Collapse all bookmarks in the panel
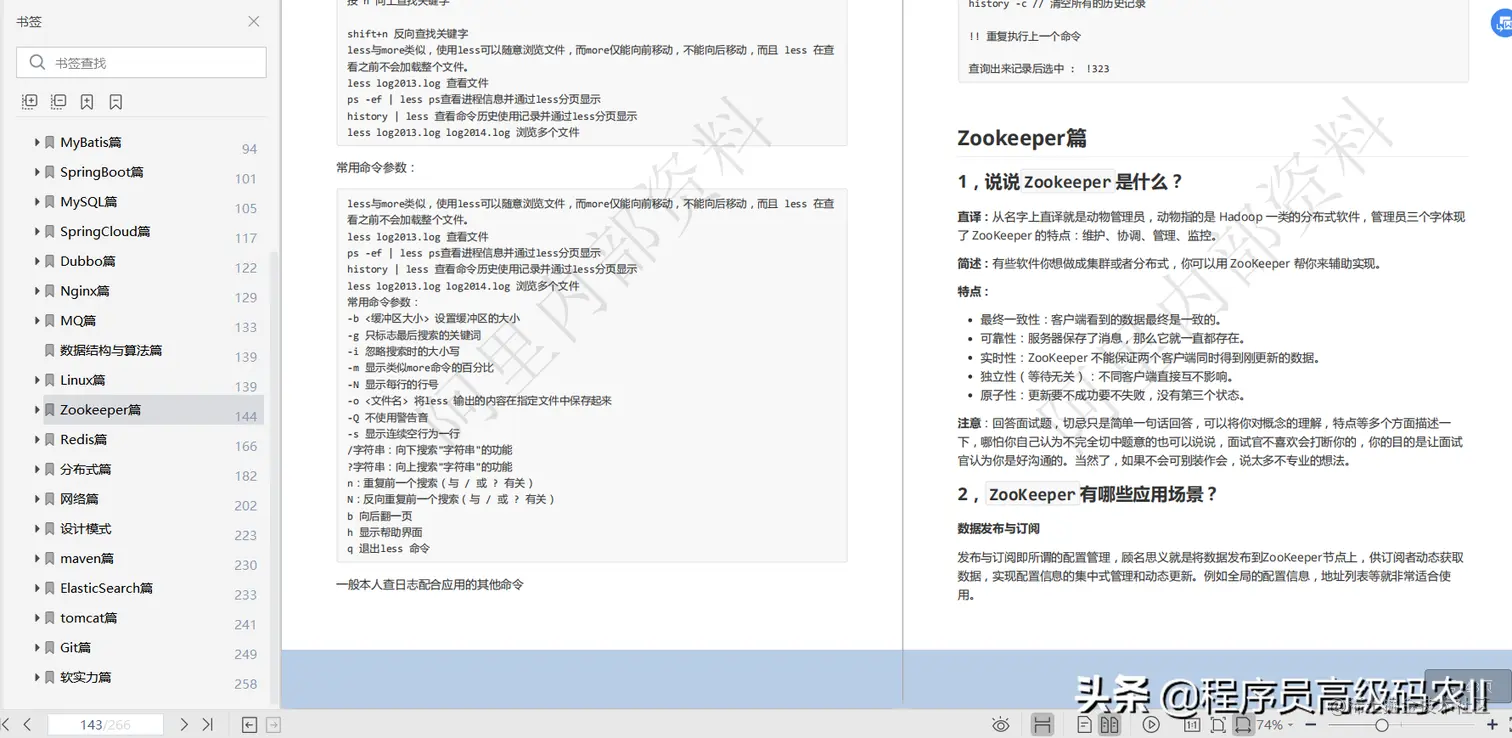This screenshot has width=1512, height=738. [58, 101]
